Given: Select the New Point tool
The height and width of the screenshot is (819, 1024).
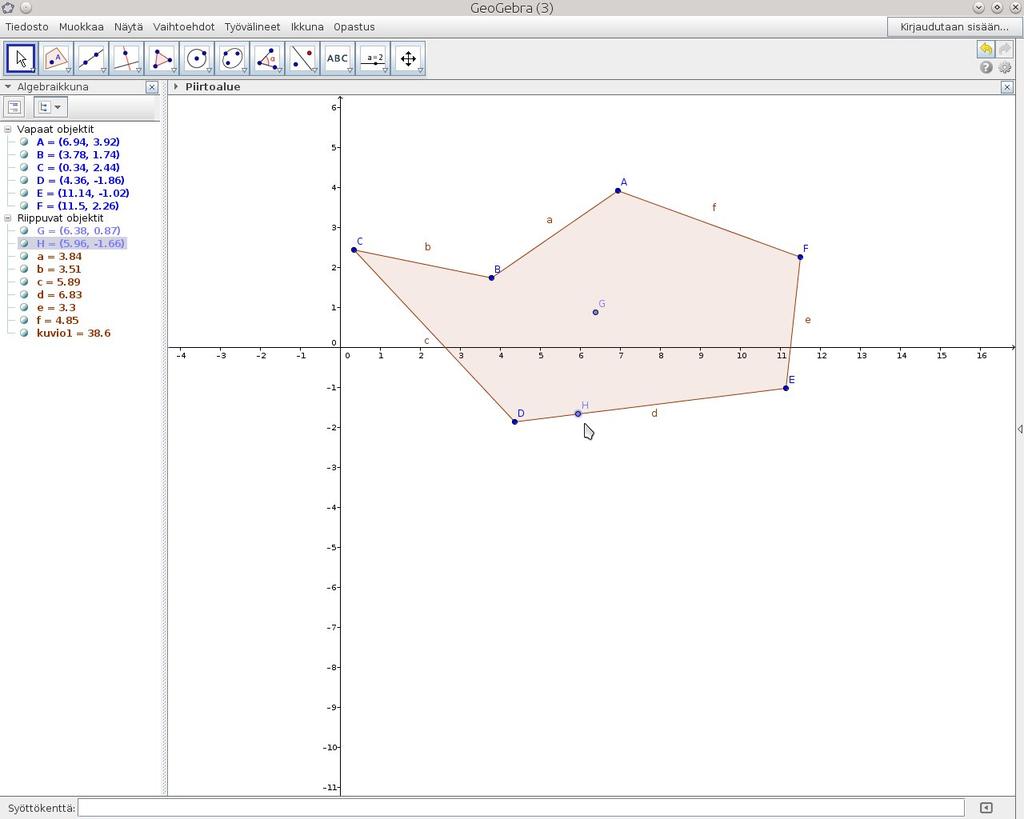Looking at the screenshot, I should (56, 59).
